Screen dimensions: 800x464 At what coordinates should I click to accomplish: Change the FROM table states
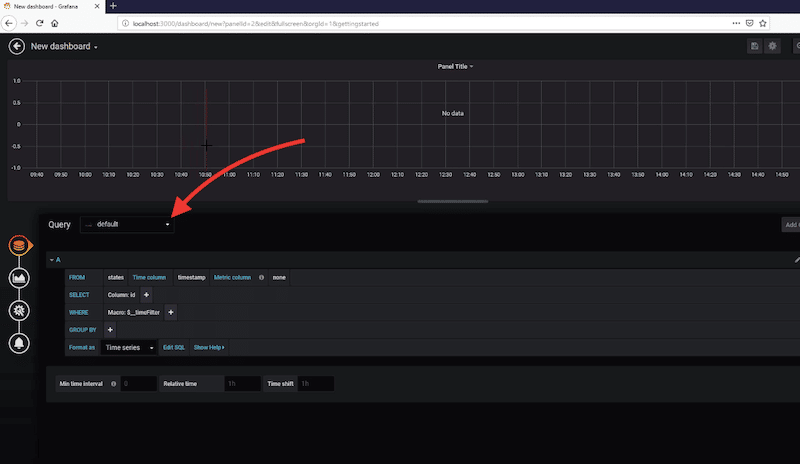pos(116,278)
